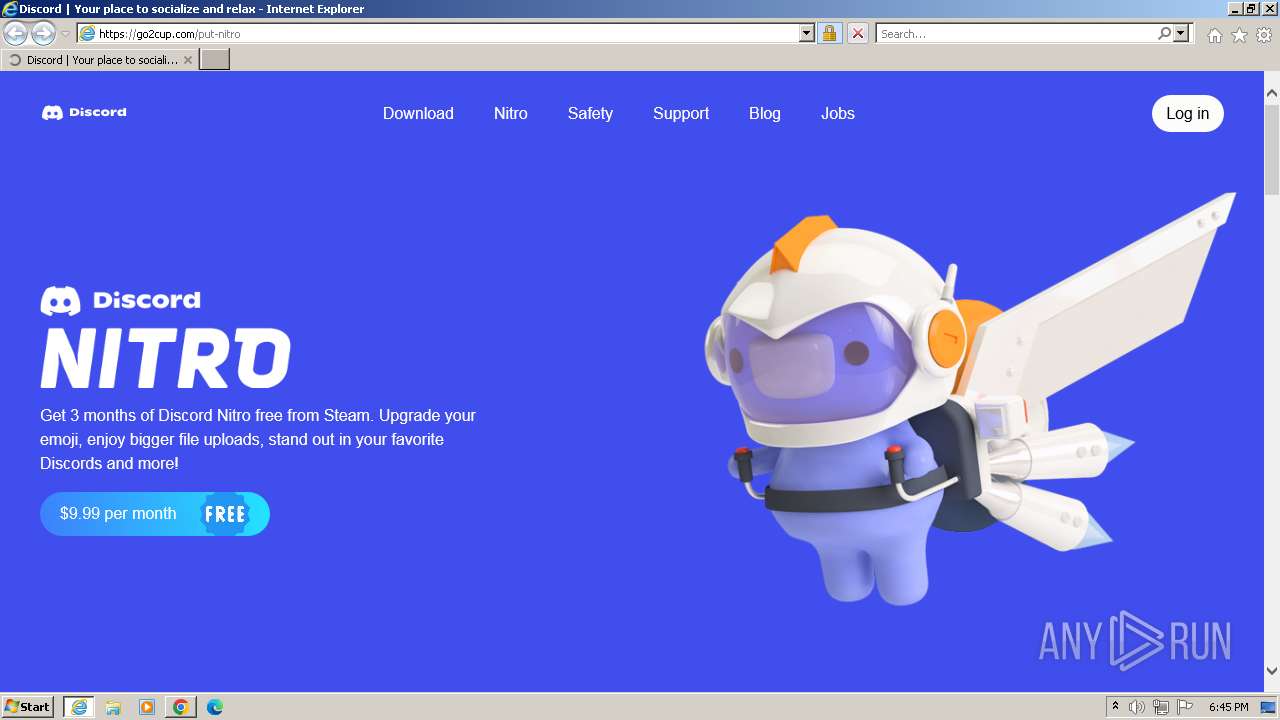Expand the address bar autocomplete dropdown
Screen dimensions: 1280x720
point(807,33)
